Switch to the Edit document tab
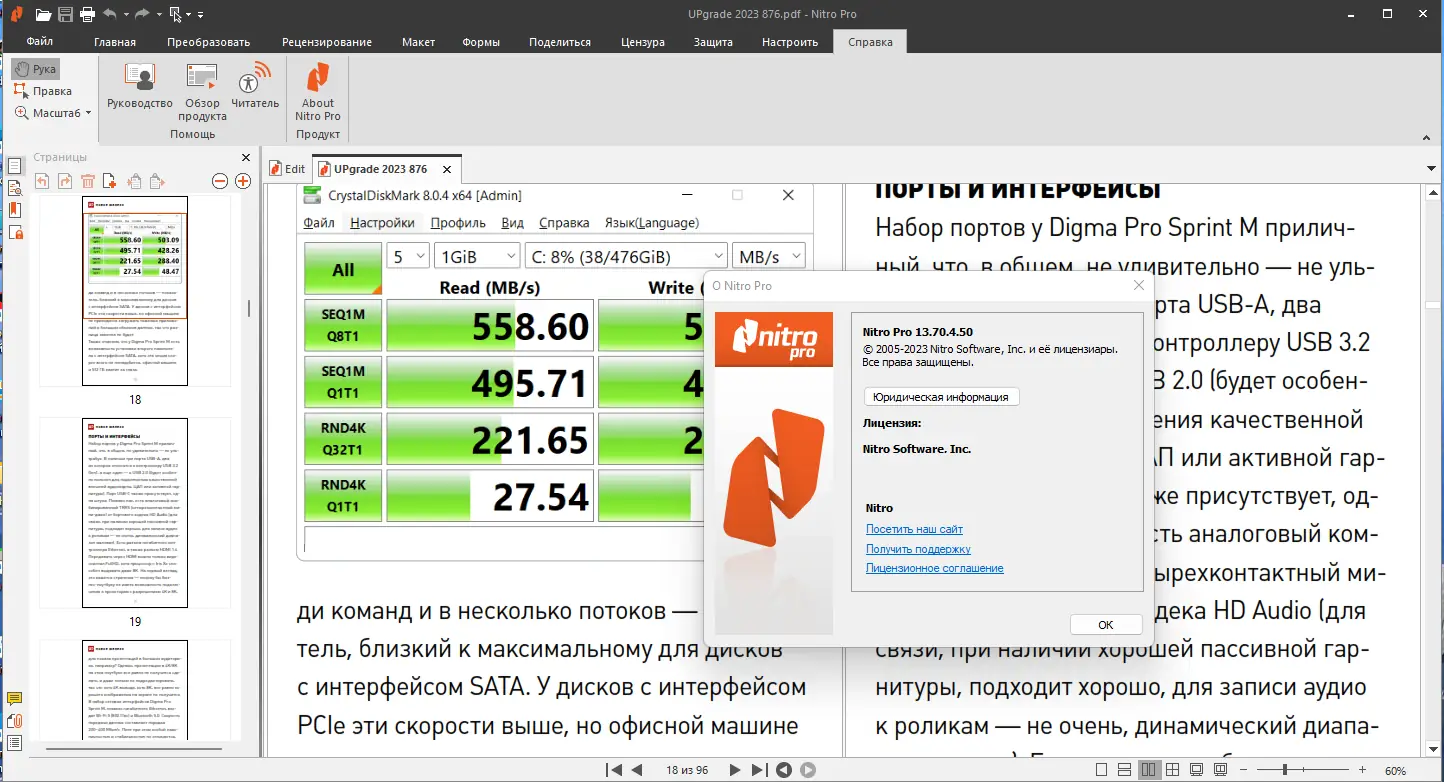1444x782 pixels. [286, 169]
